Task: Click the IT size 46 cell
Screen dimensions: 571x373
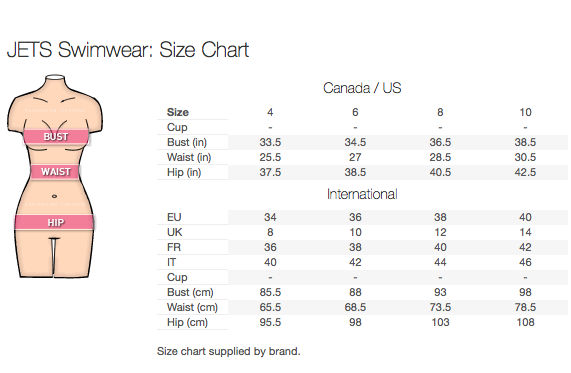Action: [x=525, y=262]
